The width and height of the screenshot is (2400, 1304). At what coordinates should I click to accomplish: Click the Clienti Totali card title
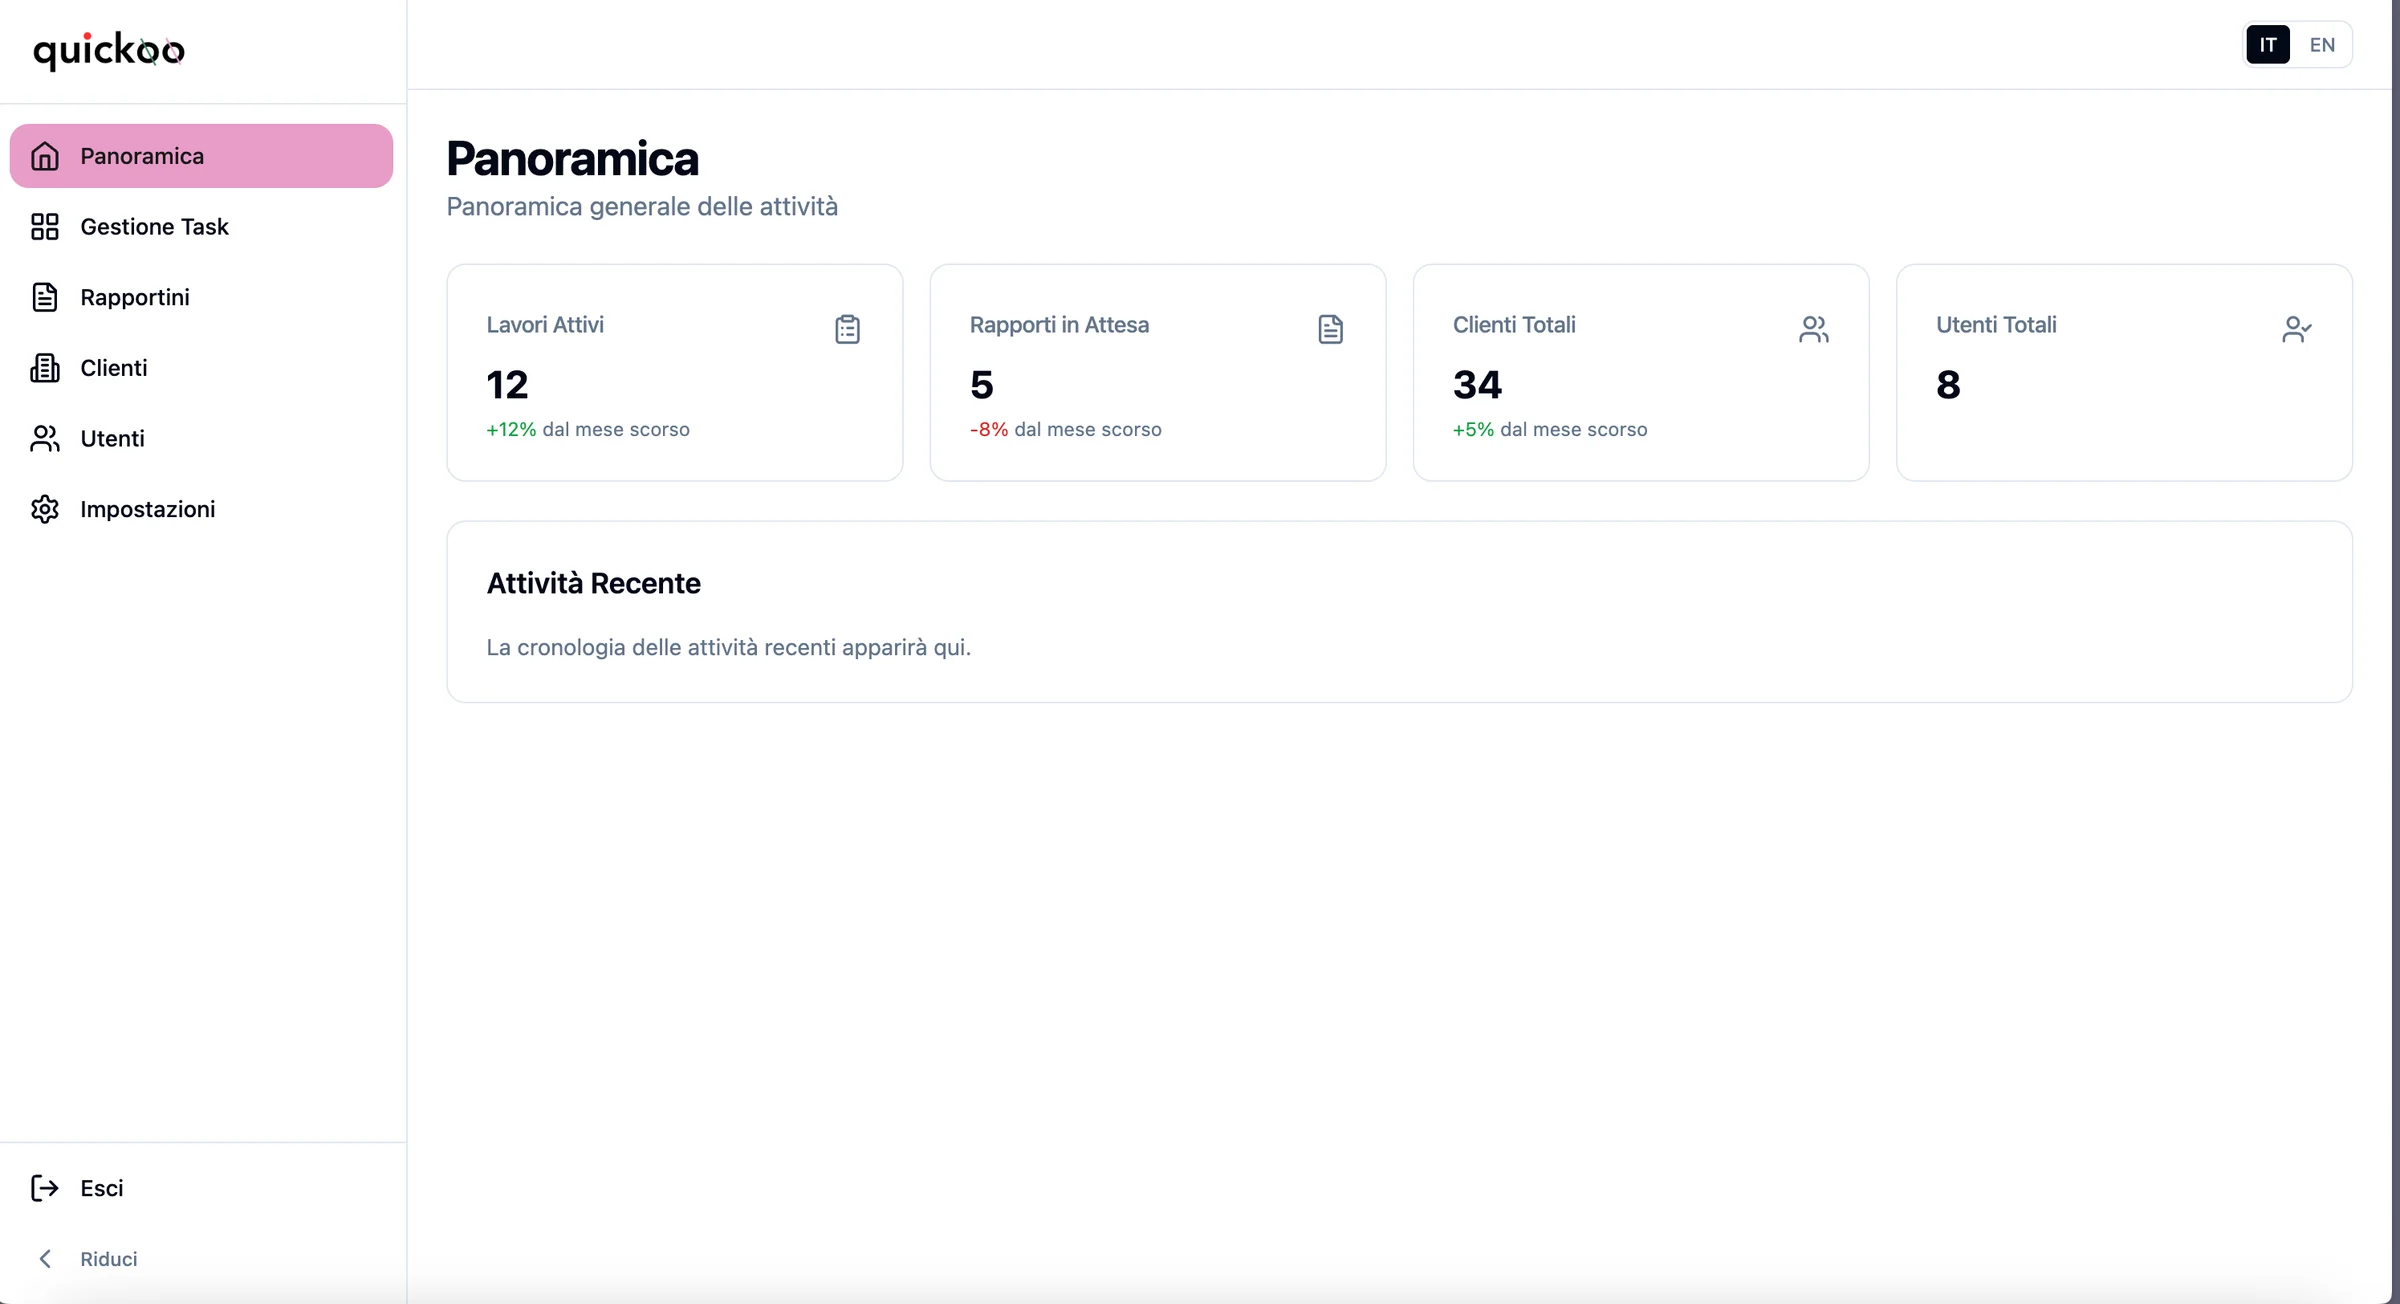click(x=1514, y=325)
